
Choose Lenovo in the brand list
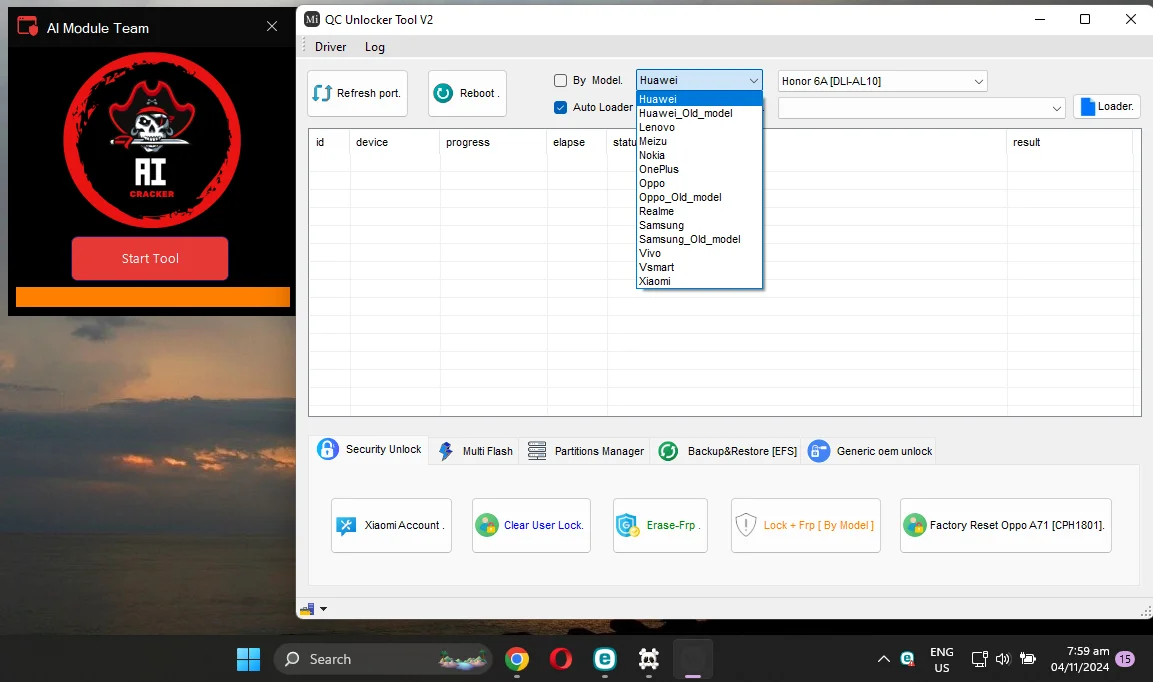[x=699, y=127]
